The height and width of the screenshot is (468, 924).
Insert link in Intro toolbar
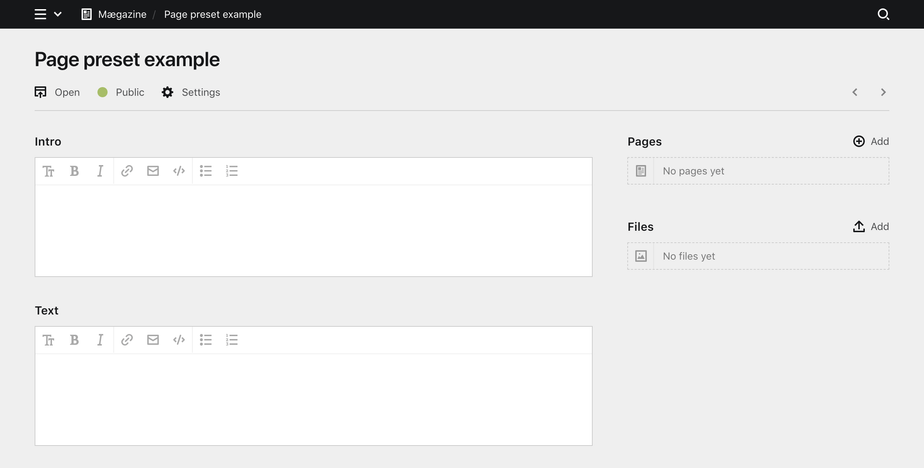click(x=127, y=171)
